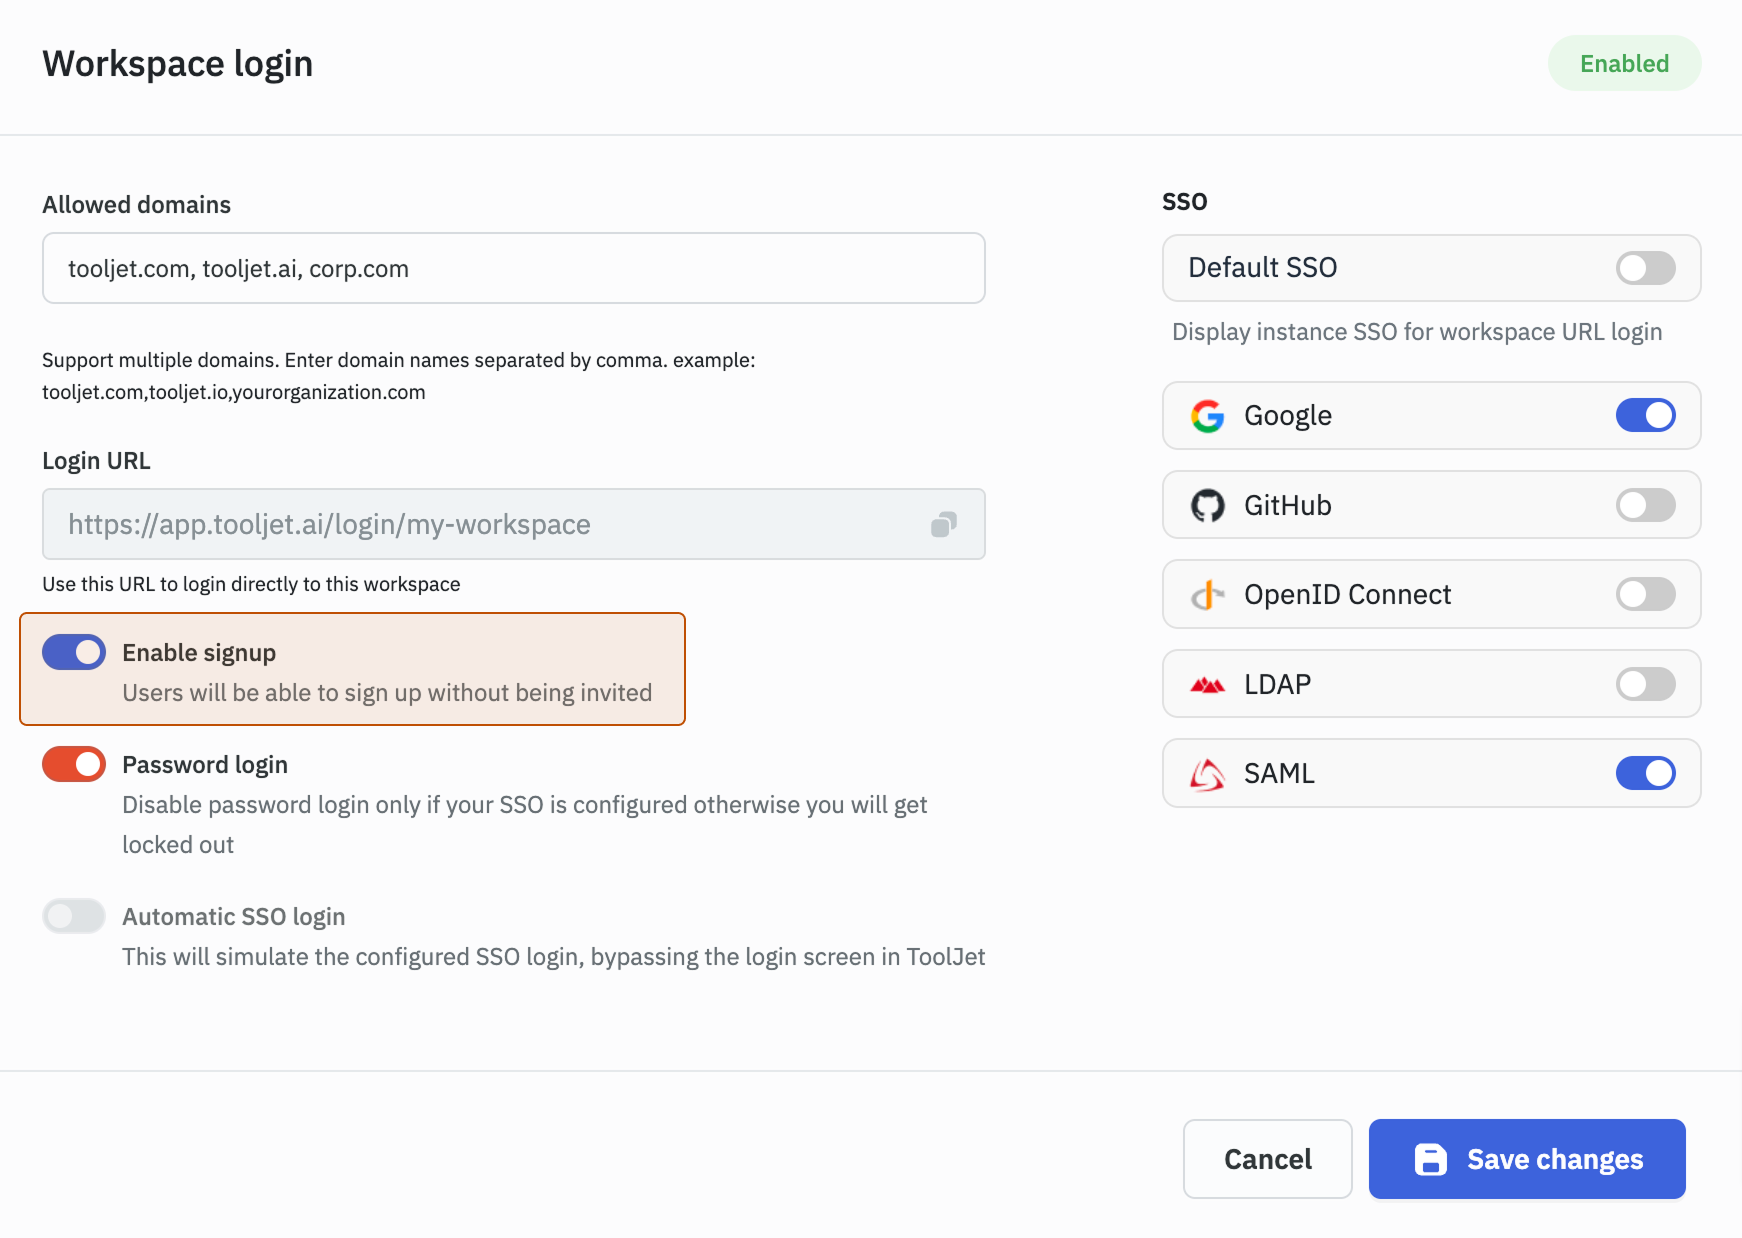
Task: Click the Cancel button
Action: [1266, 1159]
